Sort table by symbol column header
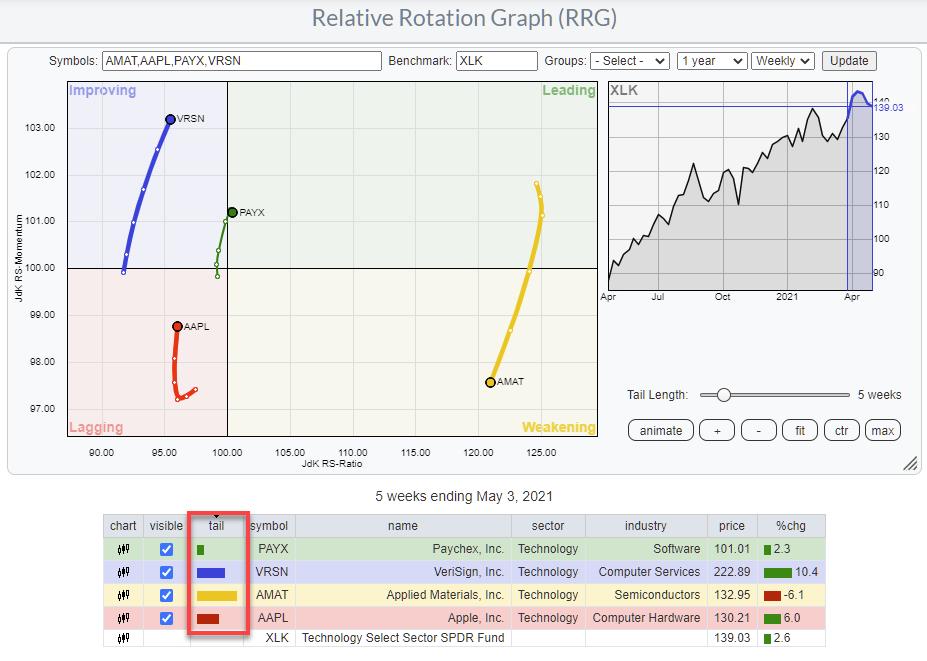The image size is (927, 661). tap(269, 526)
